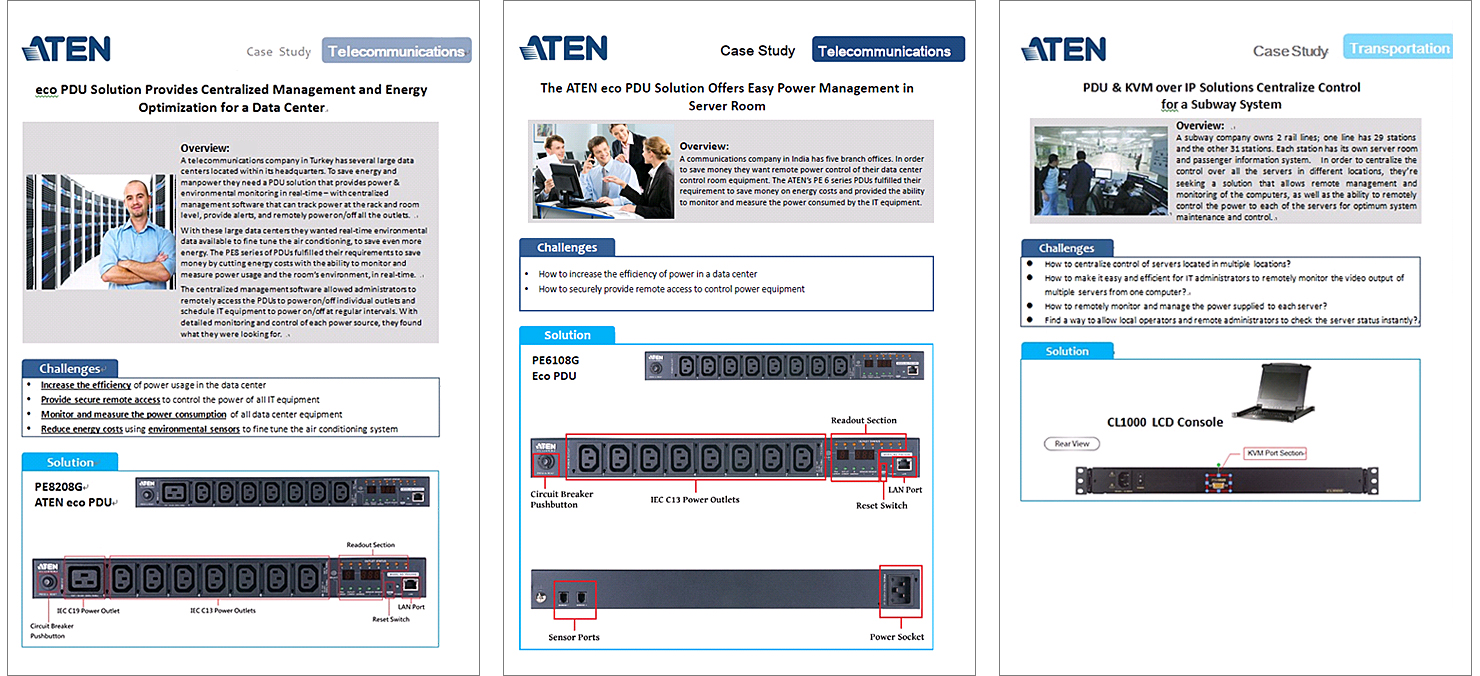This screenshot has width=1480, height=676.
Task: Click the Overview heading on the Server Room page
Action: (704, 146)
